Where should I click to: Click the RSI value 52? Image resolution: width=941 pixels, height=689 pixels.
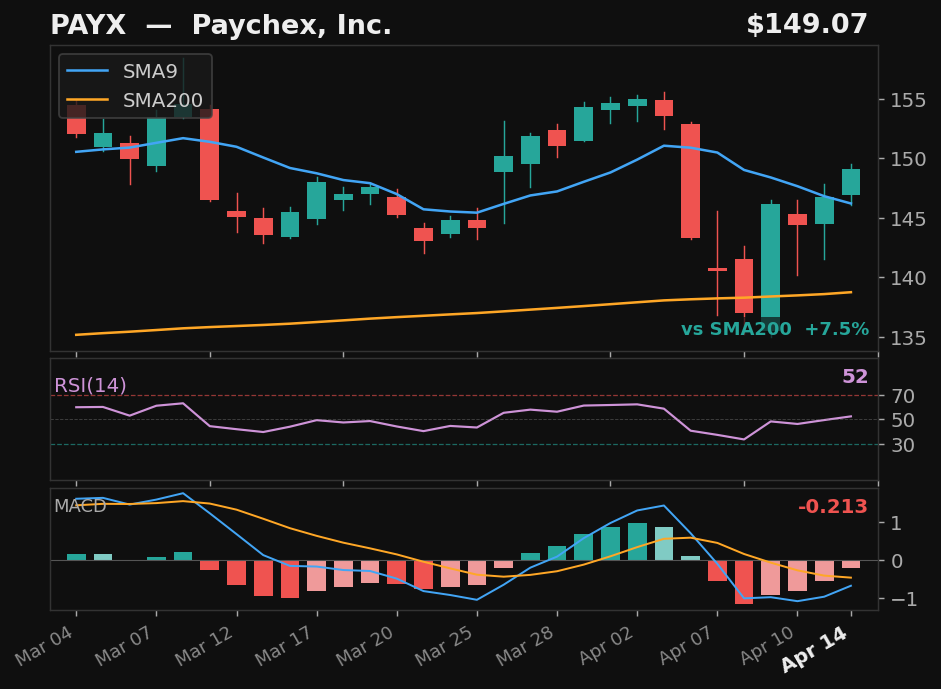[855, 376]
